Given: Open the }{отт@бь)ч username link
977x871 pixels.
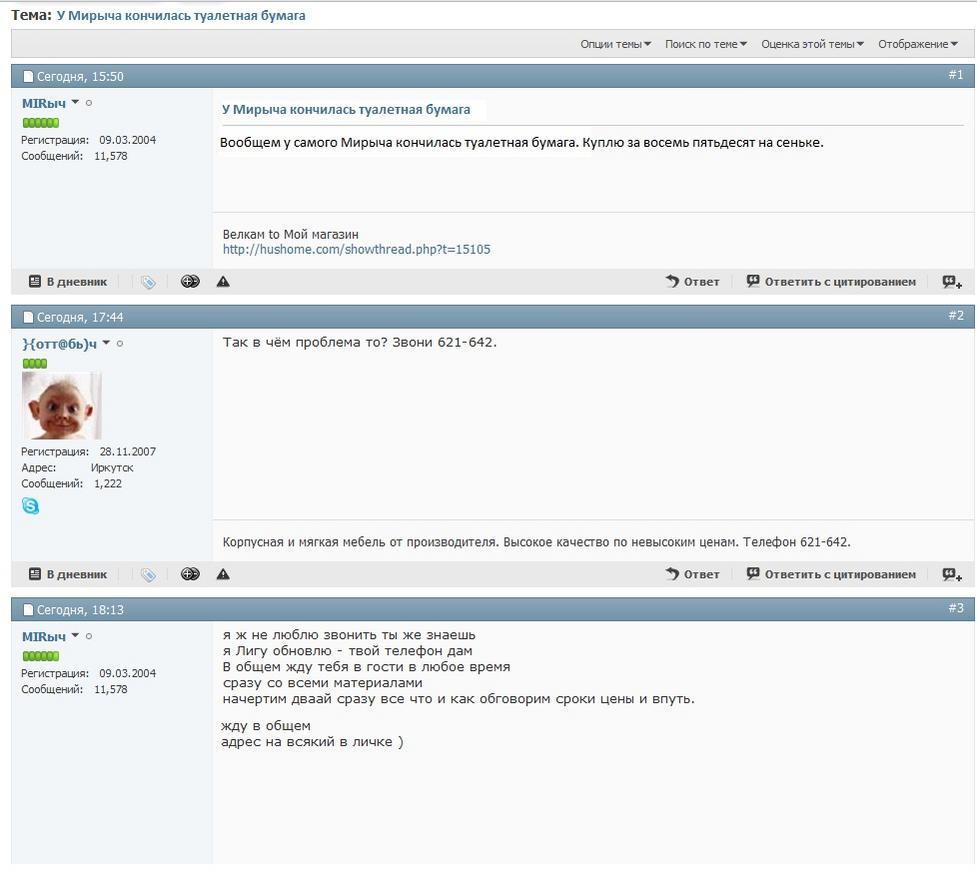Looking at the screenshot, I should [x=60, y=344].
